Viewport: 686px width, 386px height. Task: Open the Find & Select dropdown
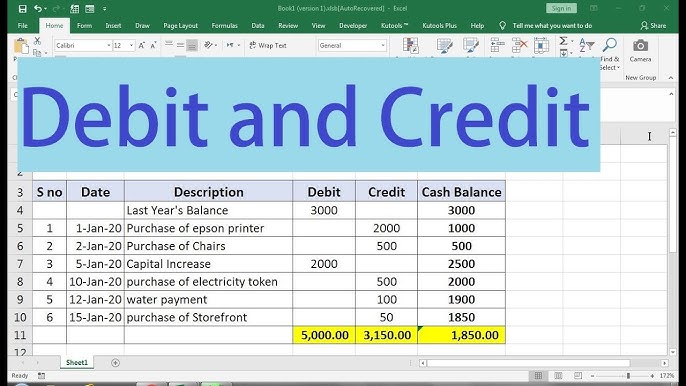609,54
